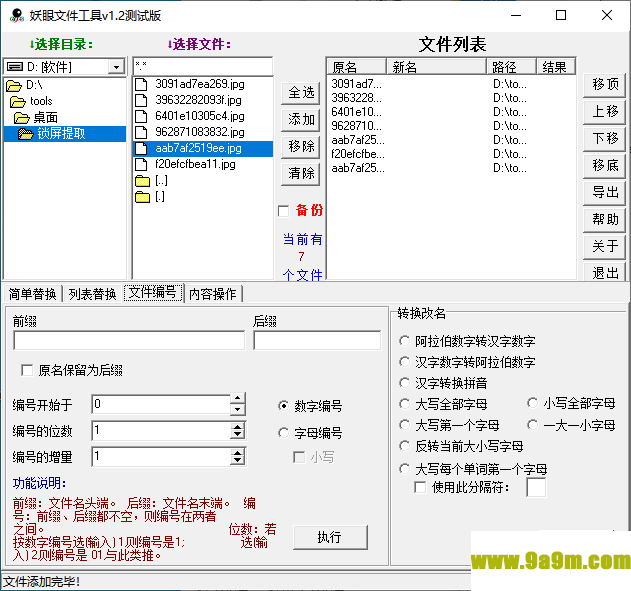
Task: Click the [.] current folder icon
Action: point(142,197)
